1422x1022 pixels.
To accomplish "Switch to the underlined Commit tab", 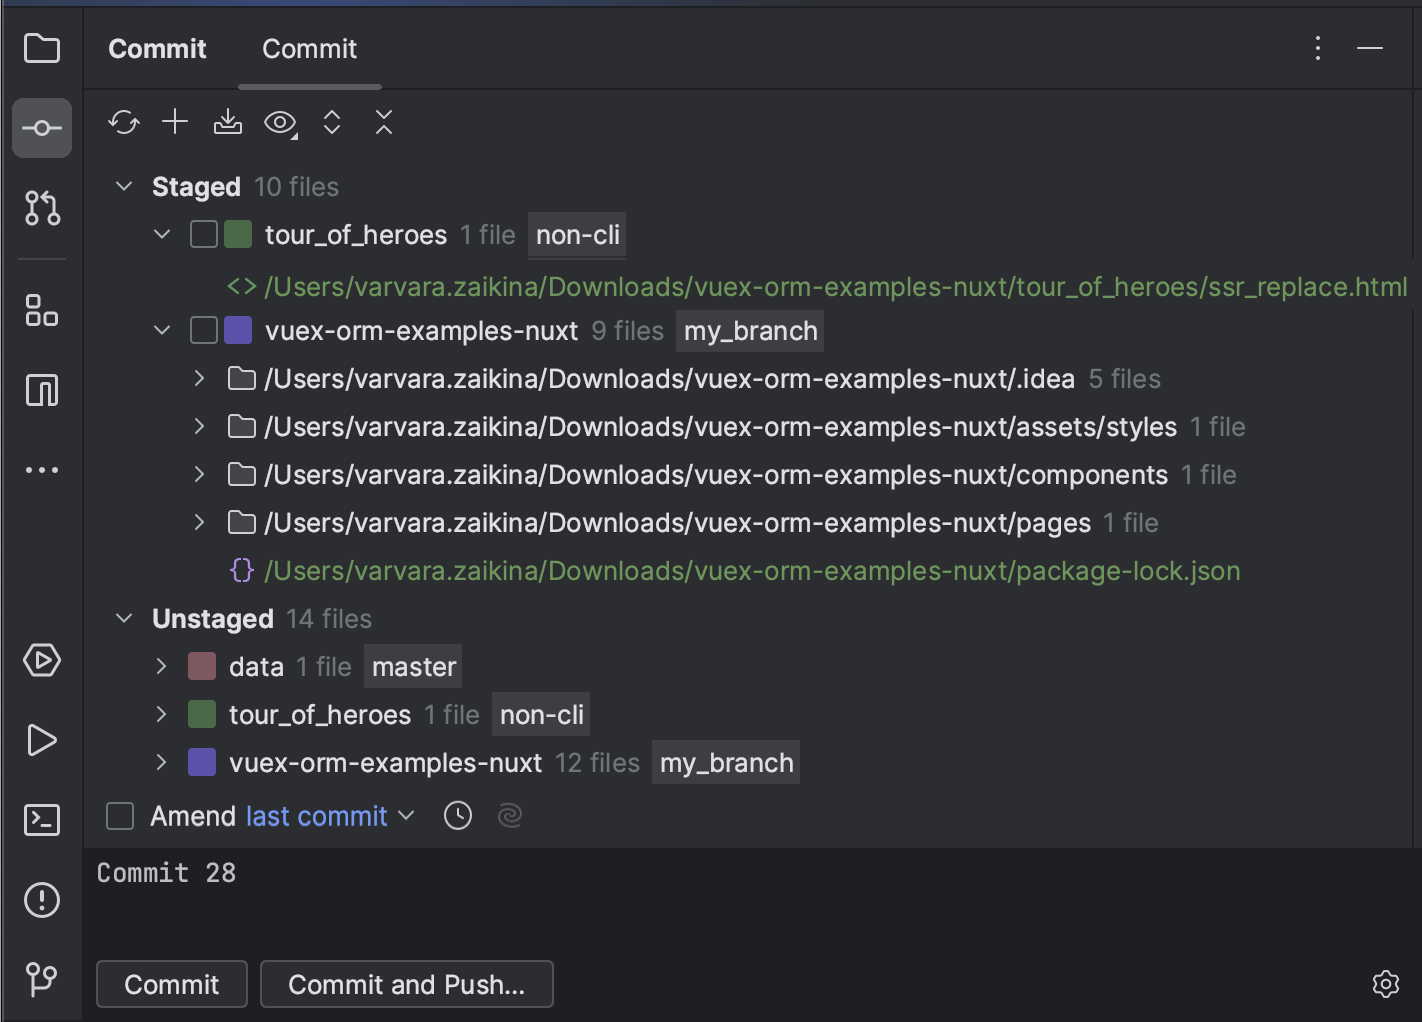I will tap(309, 48).
